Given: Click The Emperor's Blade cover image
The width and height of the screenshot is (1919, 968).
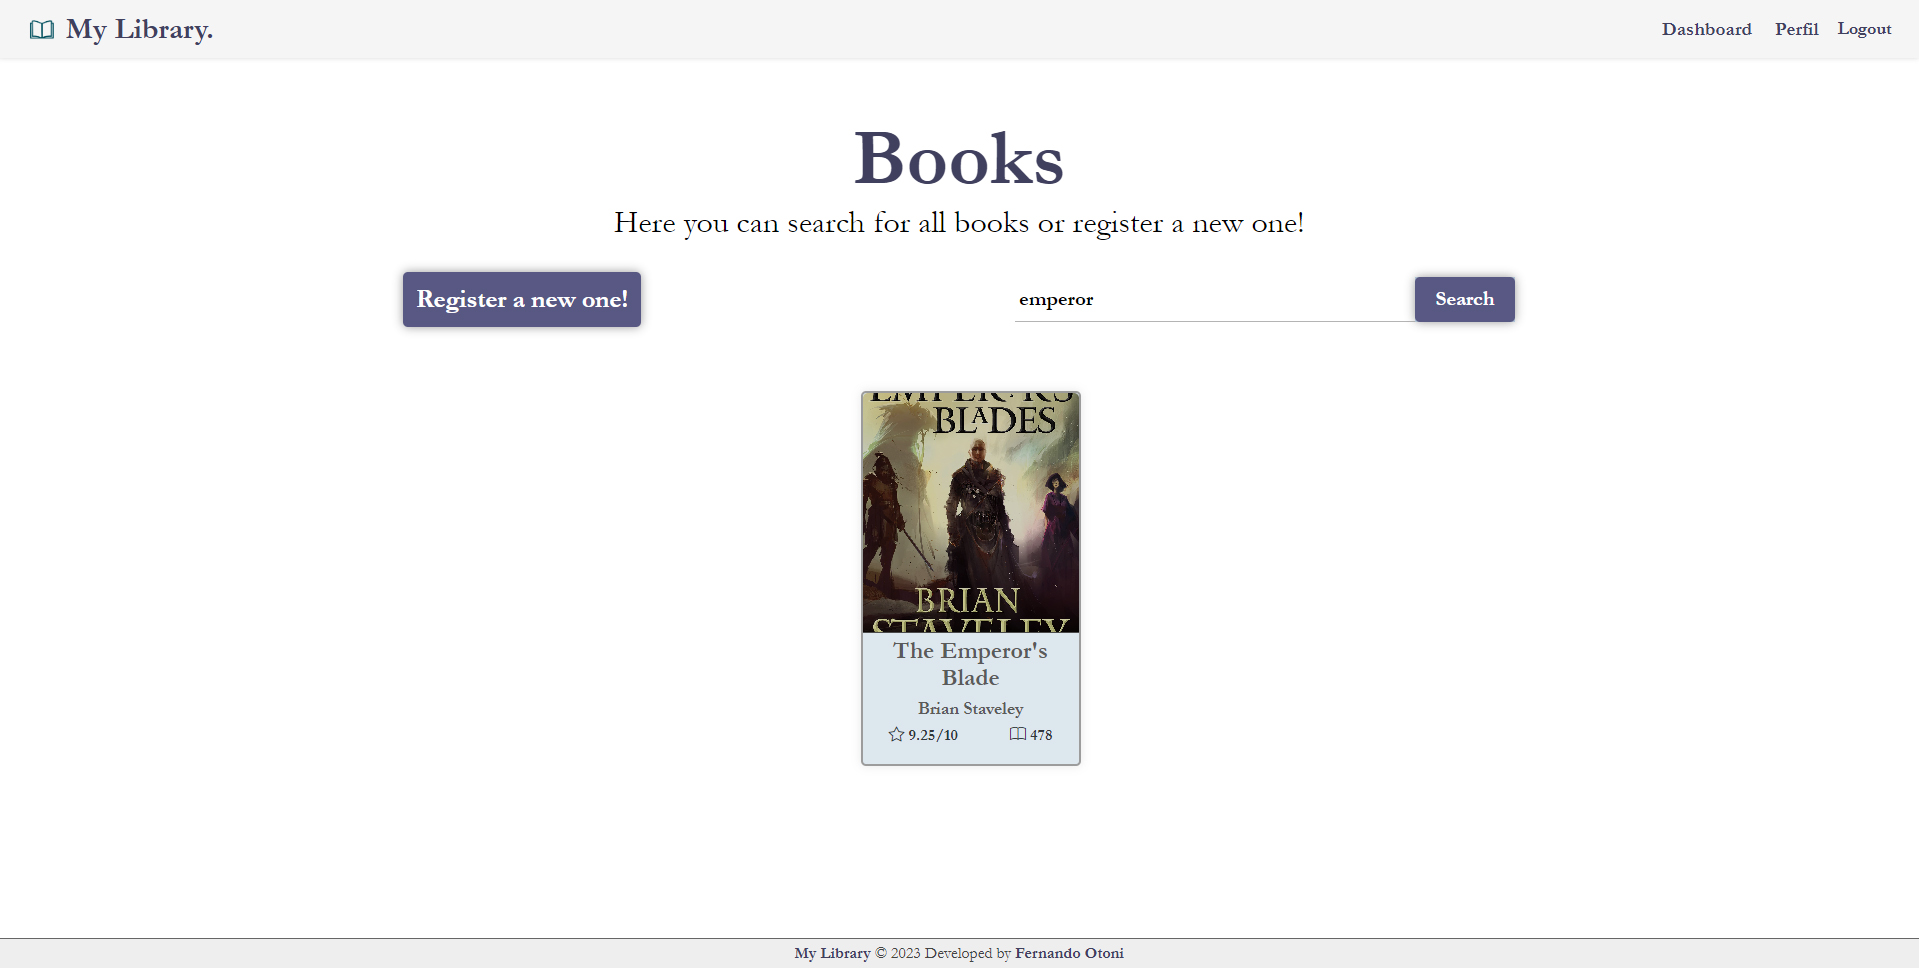Looking at the screenshot, I should tap(970, 512).
